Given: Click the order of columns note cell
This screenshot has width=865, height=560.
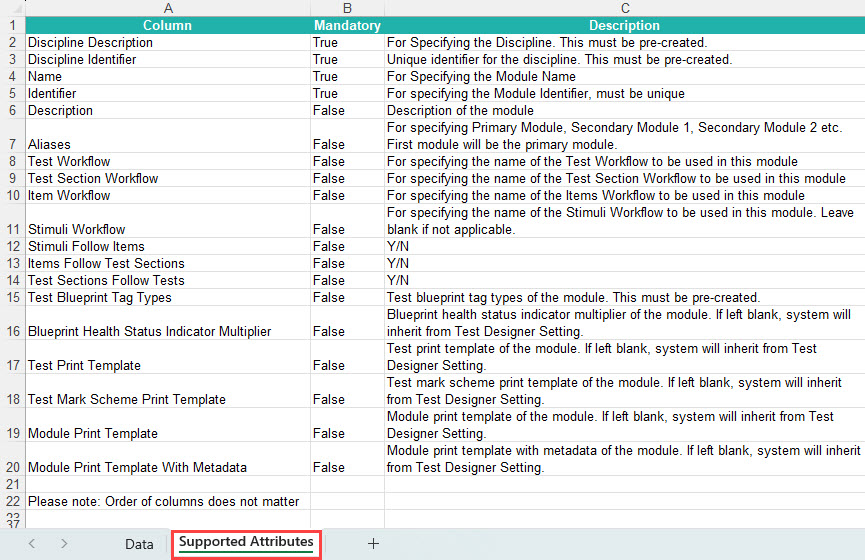Looking at the screenshot, I should point(163,501).
